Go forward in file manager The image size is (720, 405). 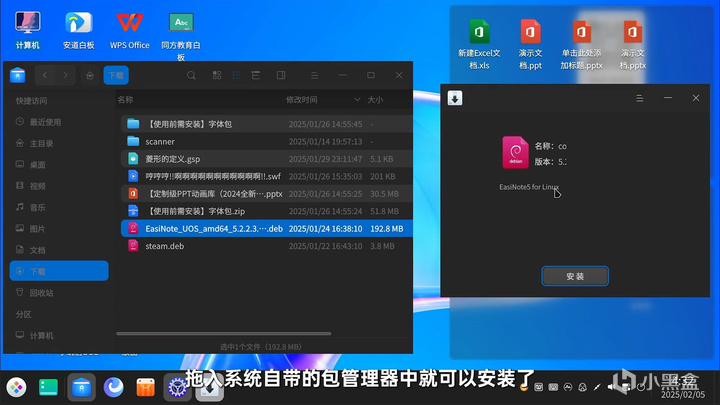tap(65, 75)
